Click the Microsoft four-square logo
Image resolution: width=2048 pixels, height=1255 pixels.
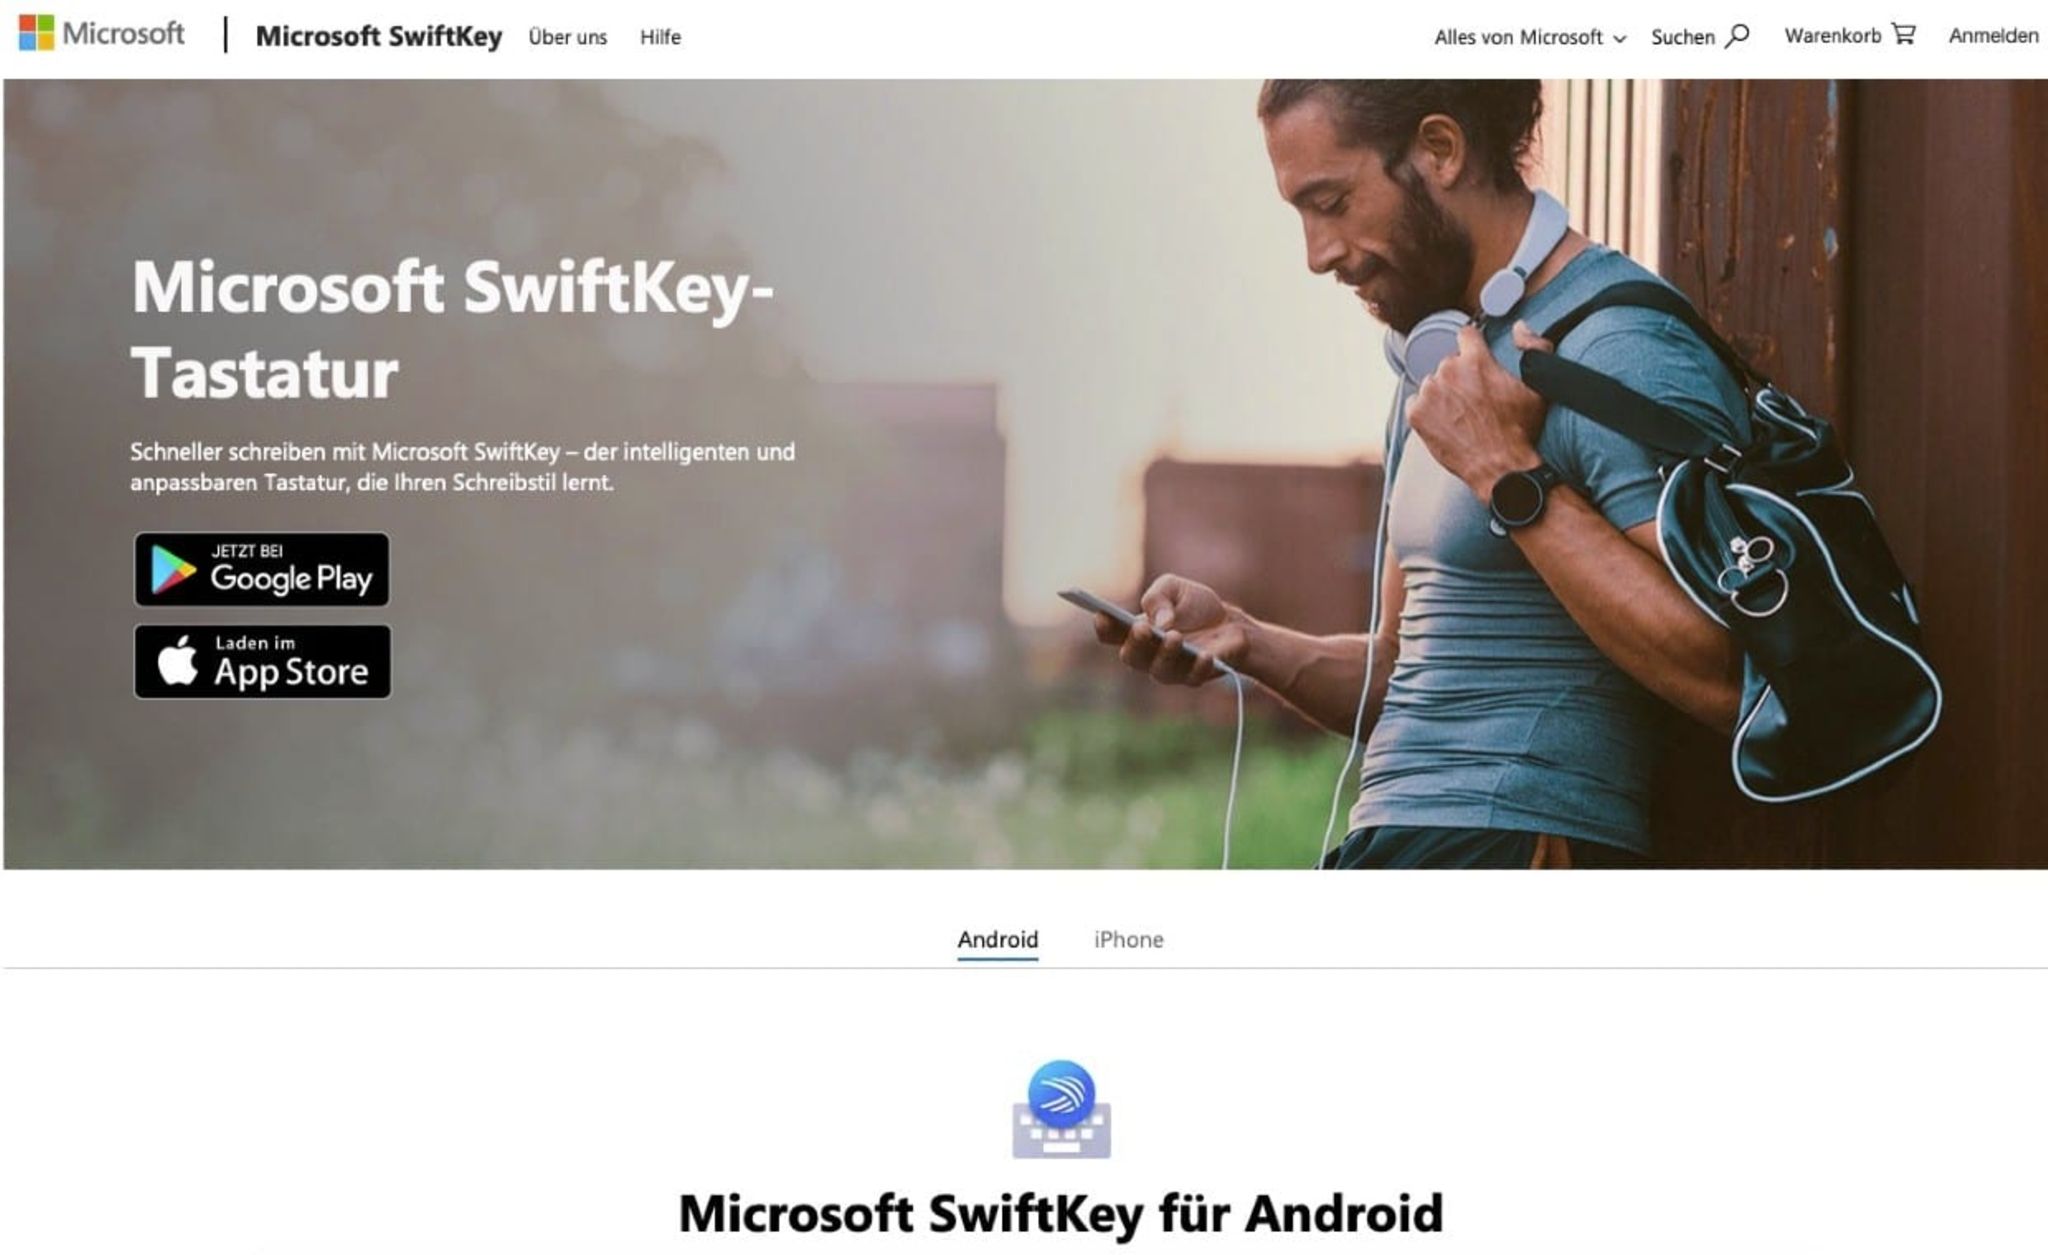coord(36,33)
